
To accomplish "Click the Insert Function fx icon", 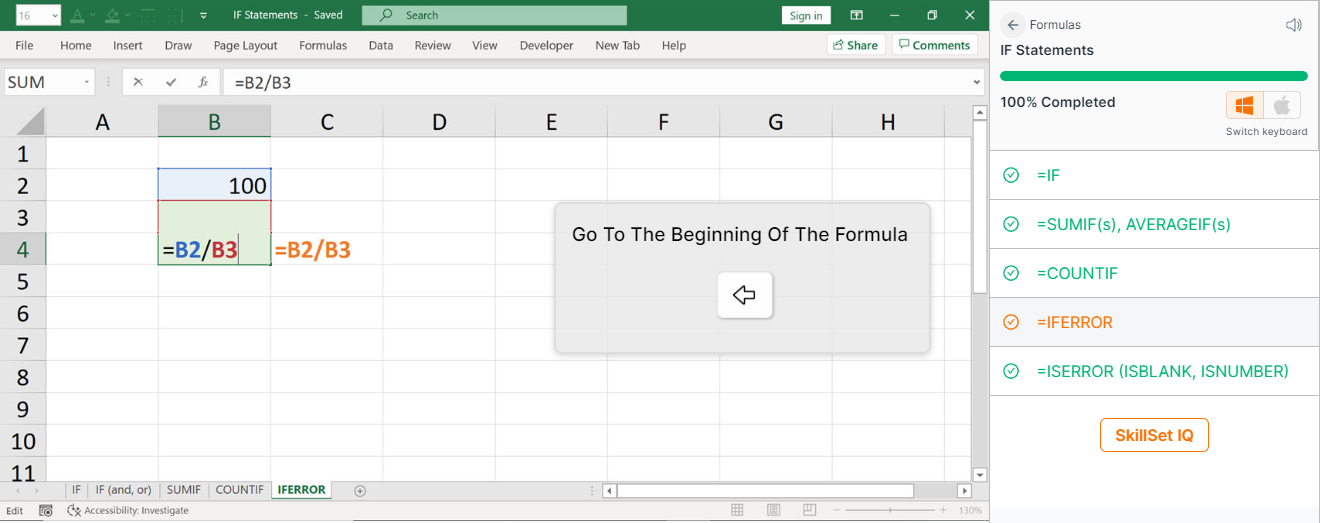I will coord(203,82).
